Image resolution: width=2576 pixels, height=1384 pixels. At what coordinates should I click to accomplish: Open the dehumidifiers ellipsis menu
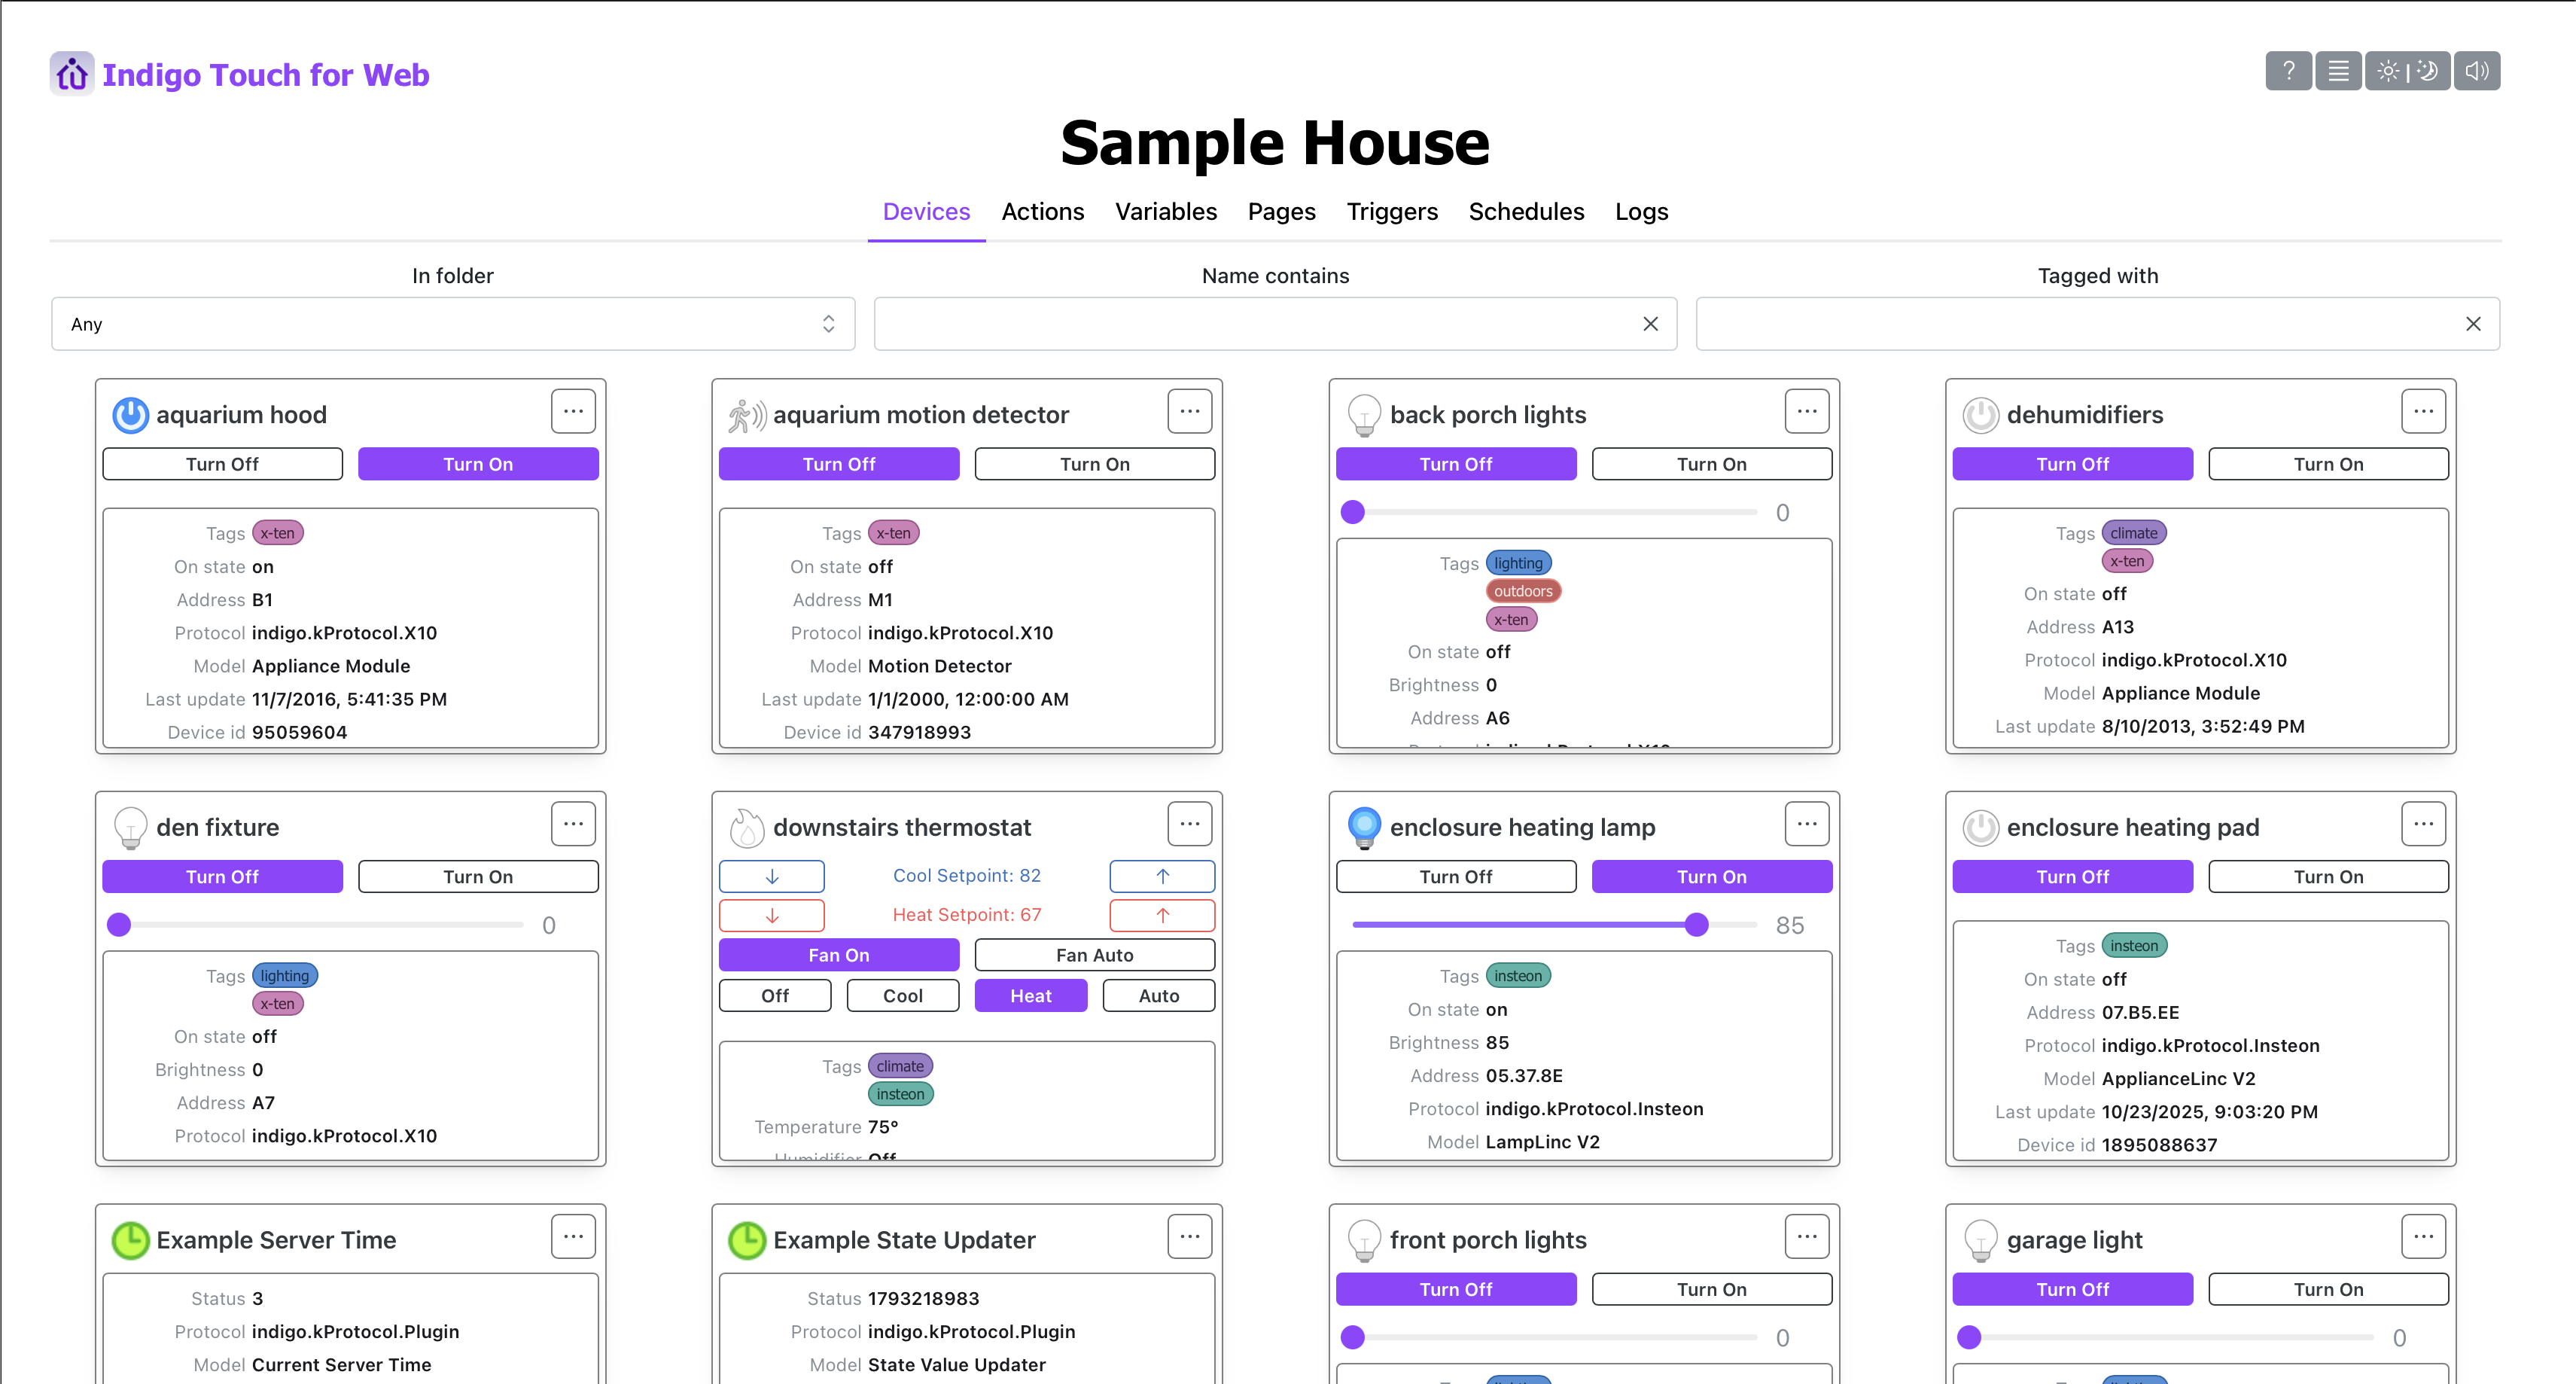2423,411
